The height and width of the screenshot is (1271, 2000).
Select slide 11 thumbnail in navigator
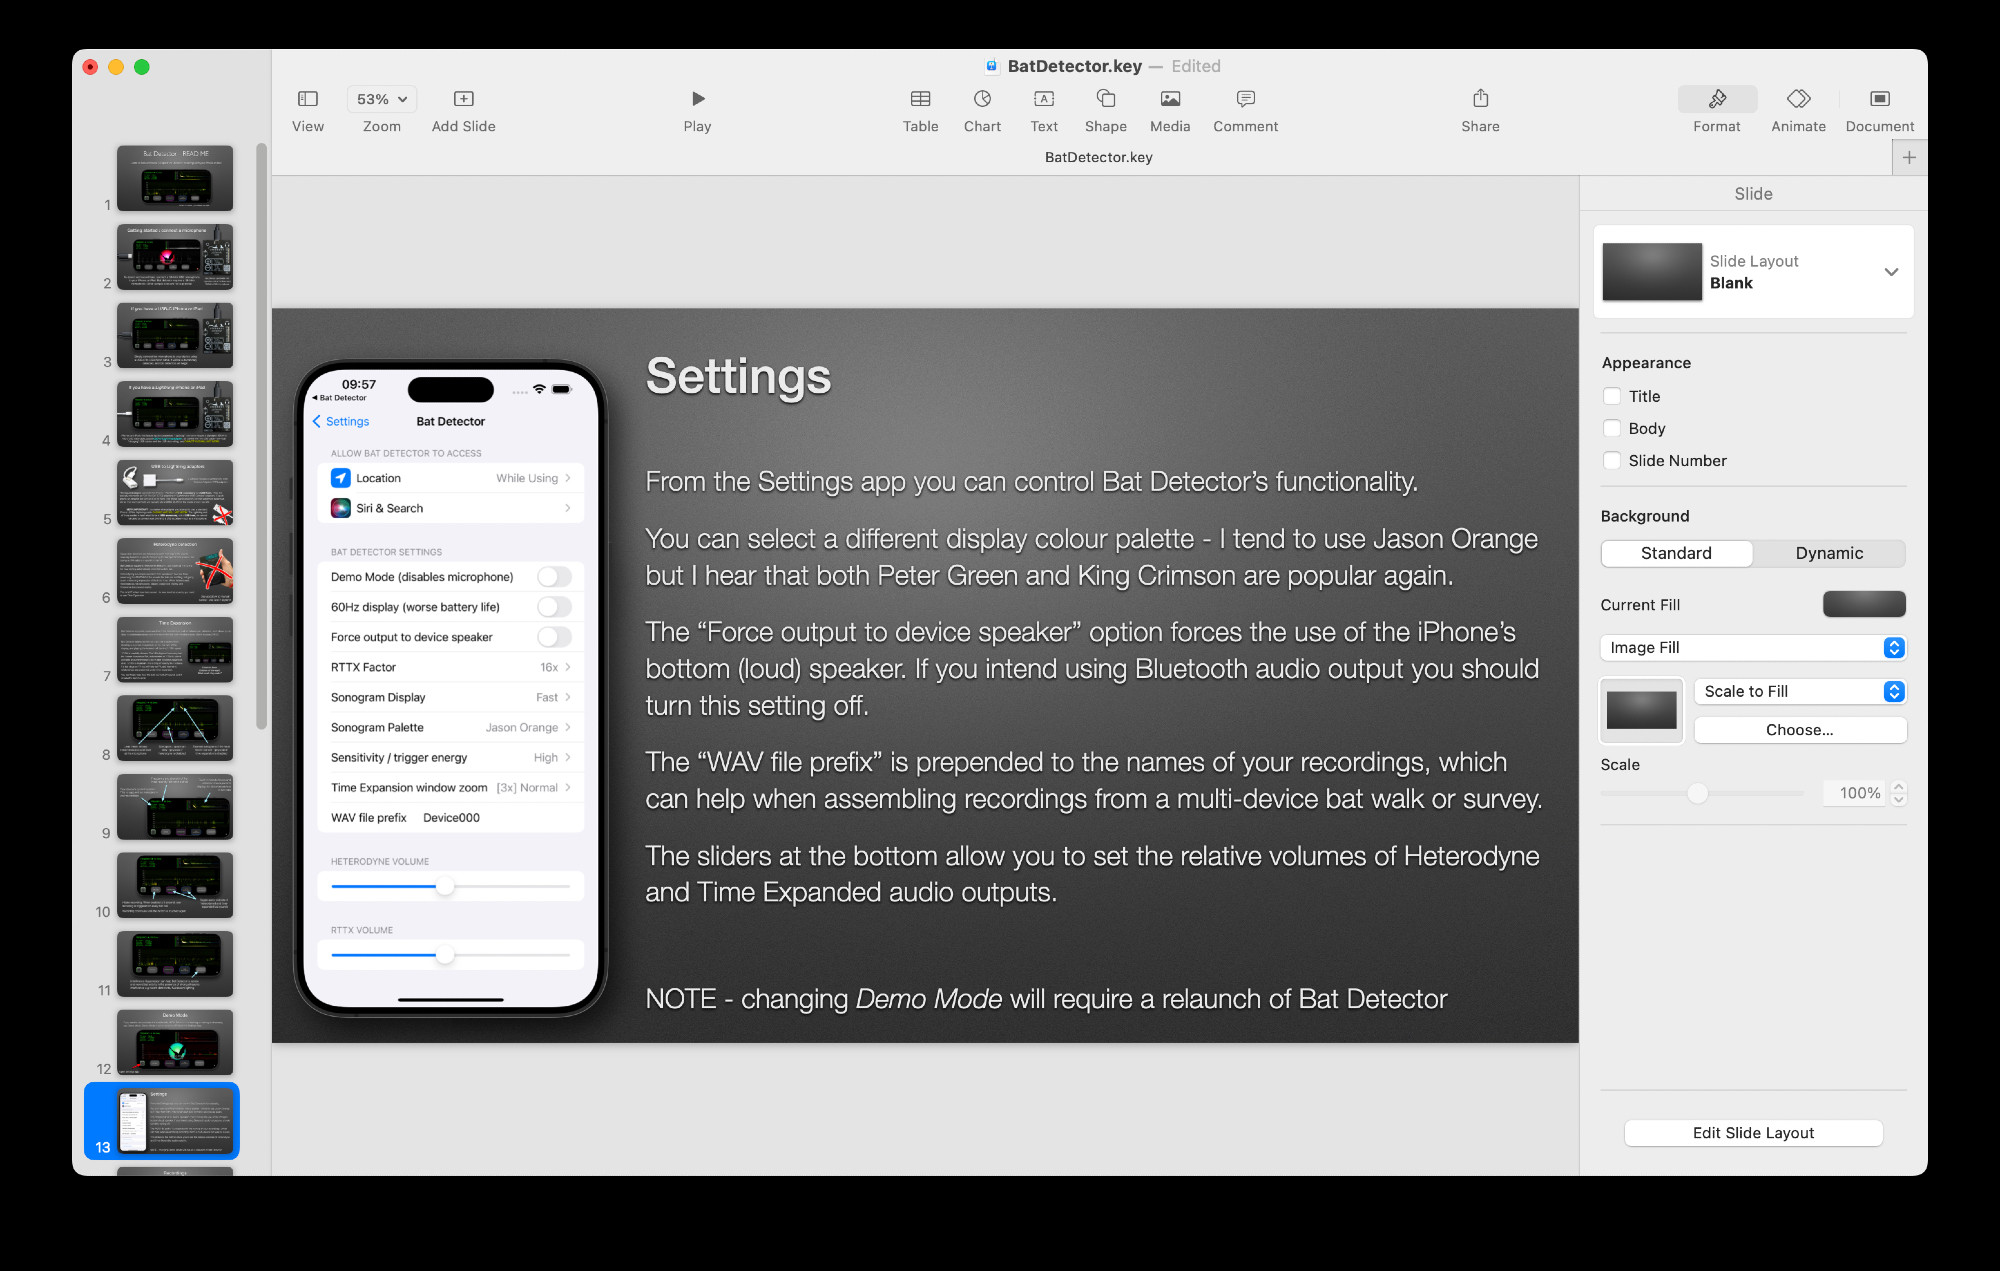point(175,964)
